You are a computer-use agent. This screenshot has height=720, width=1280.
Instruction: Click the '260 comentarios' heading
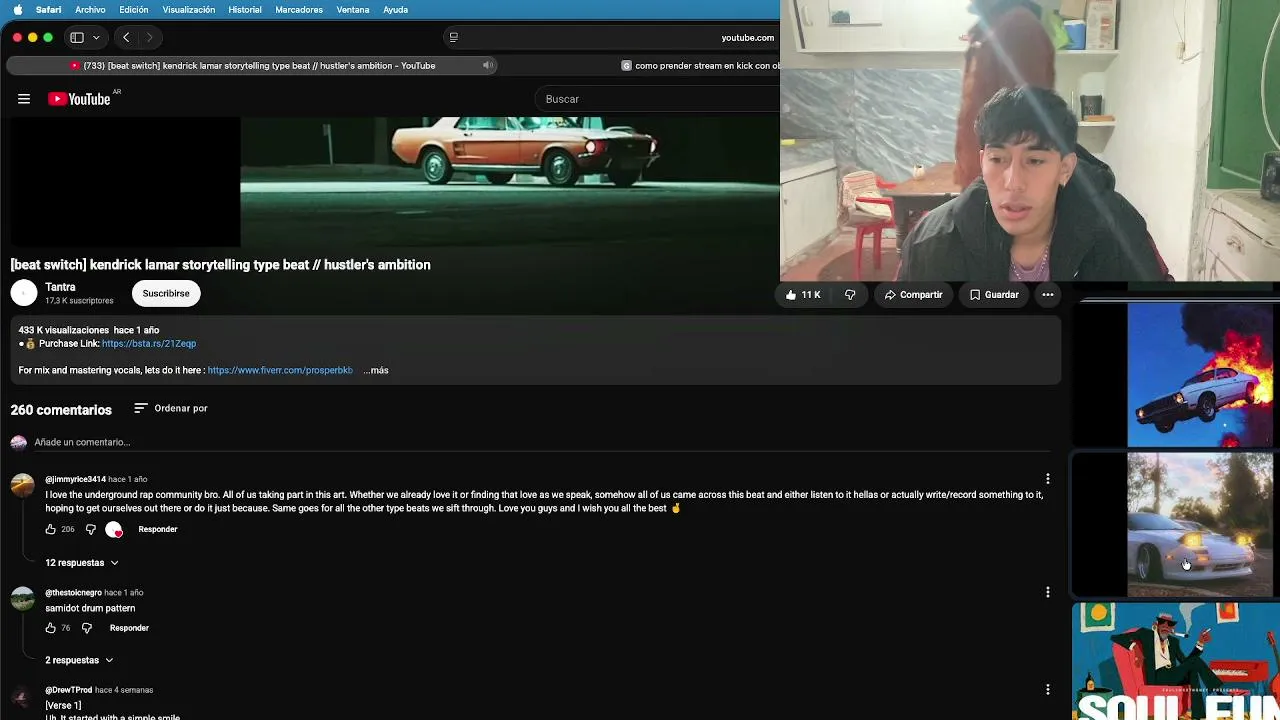[x=61, y=410]
